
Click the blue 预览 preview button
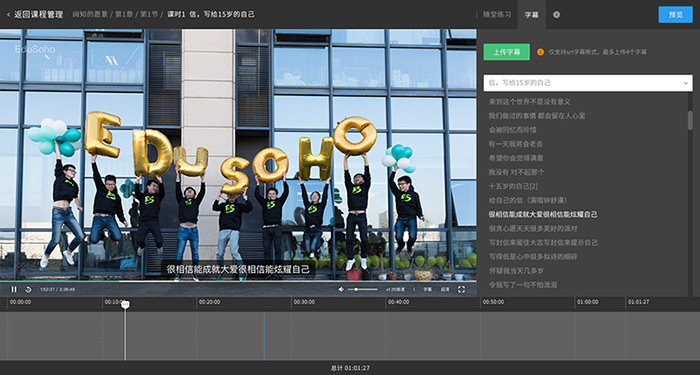pyautogui.click(x=675, y=14)
